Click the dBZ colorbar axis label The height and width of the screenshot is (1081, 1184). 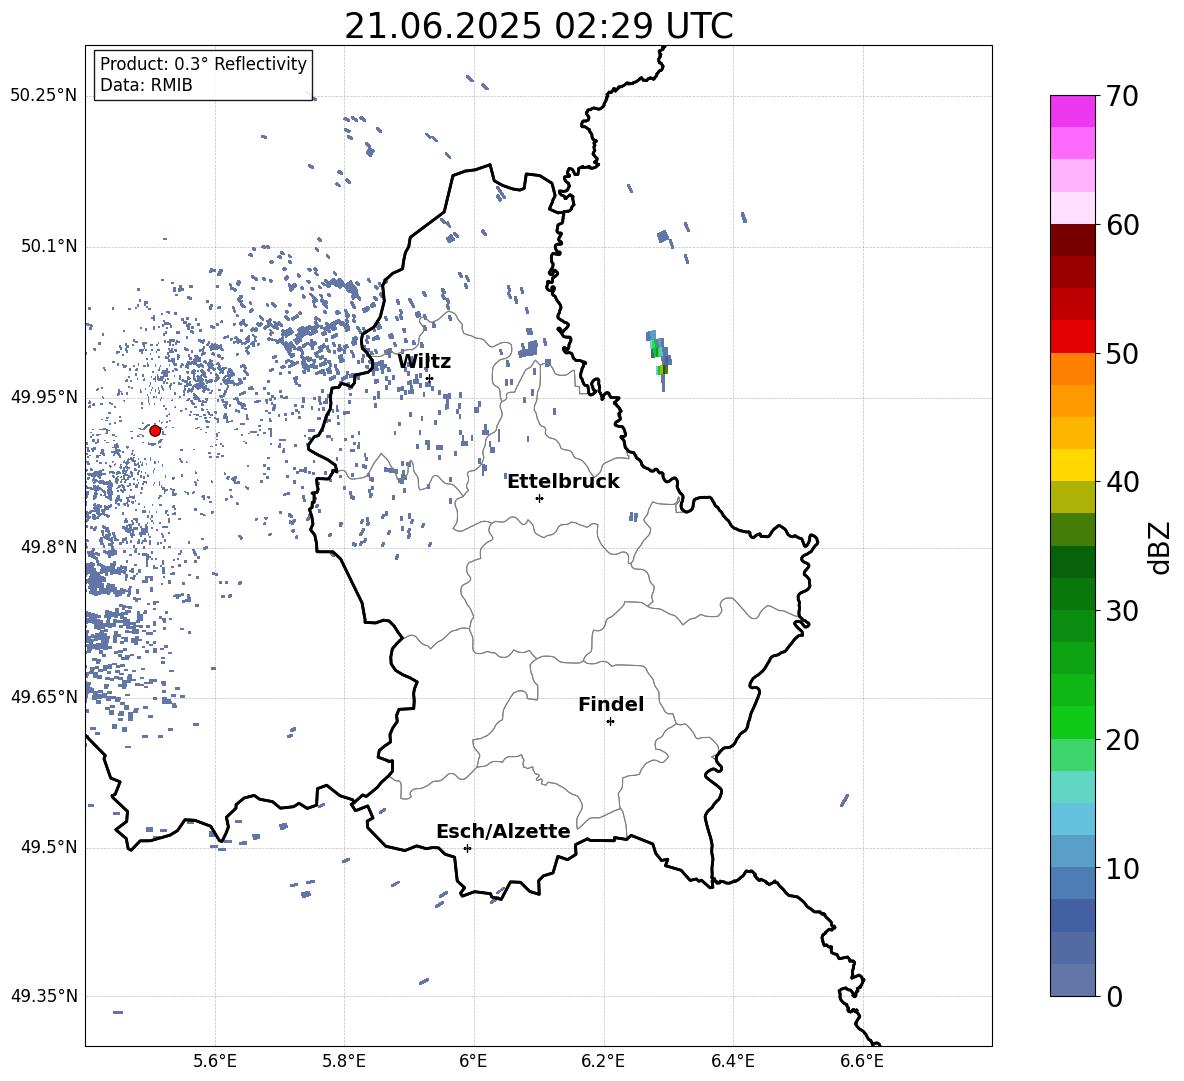(1158, 547)
